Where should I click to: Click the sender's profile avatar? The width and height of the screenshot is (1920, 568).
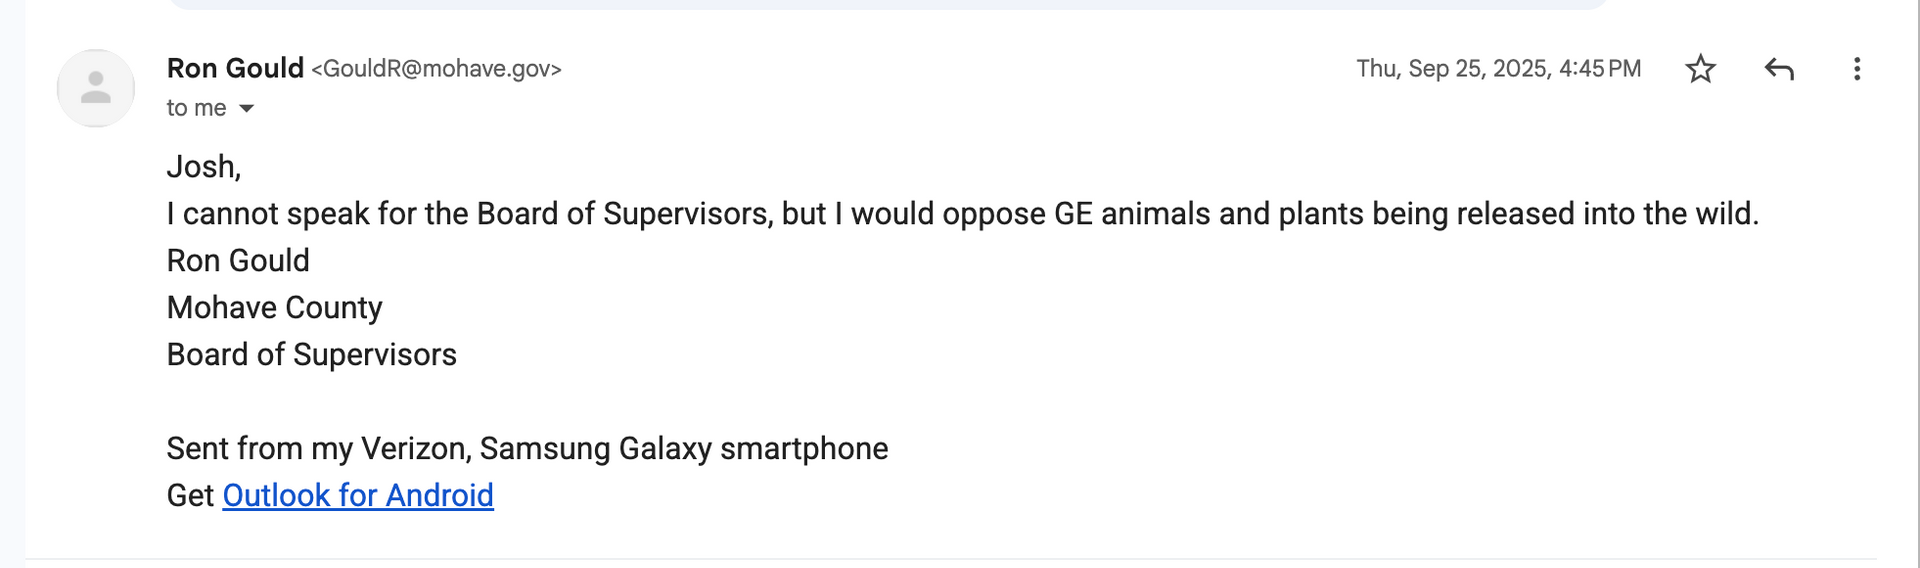coord(96,88)
